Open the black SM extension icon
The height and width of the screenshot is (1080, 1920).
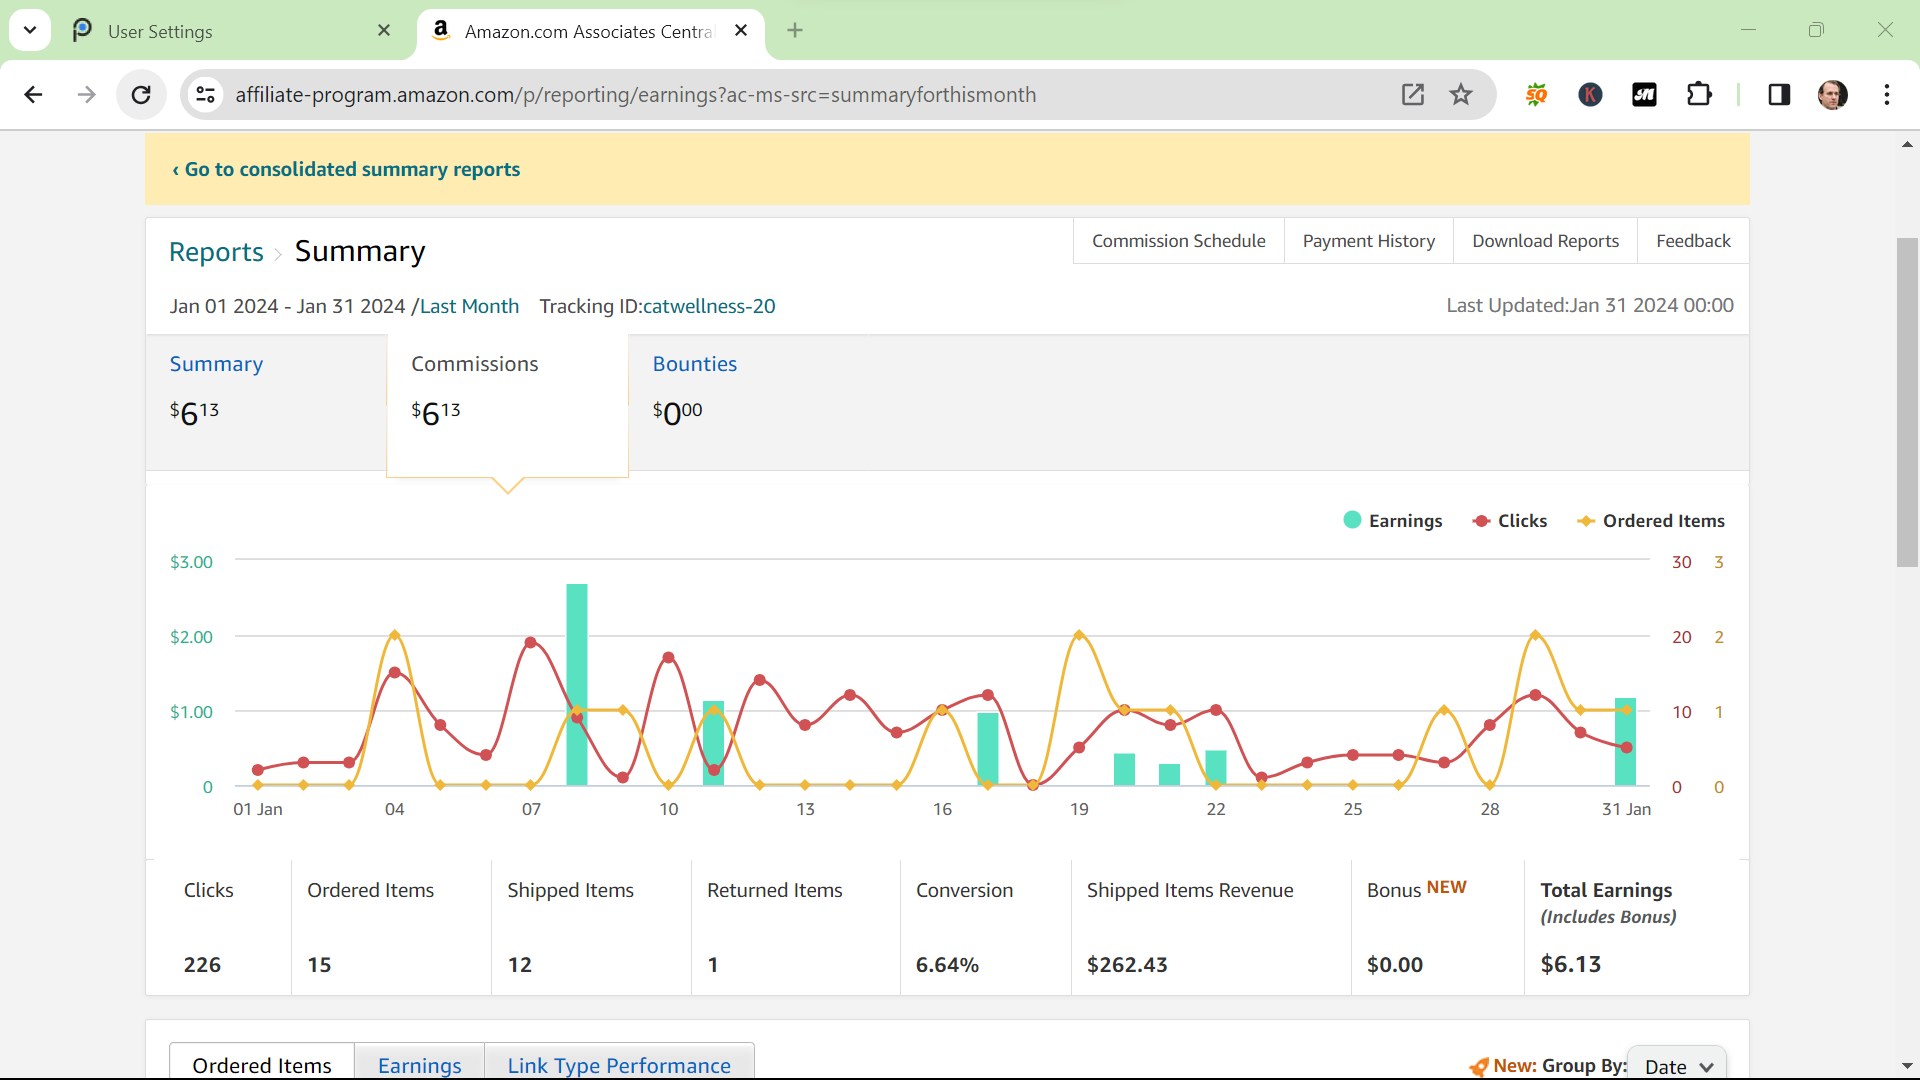(x=1644, y=95)
